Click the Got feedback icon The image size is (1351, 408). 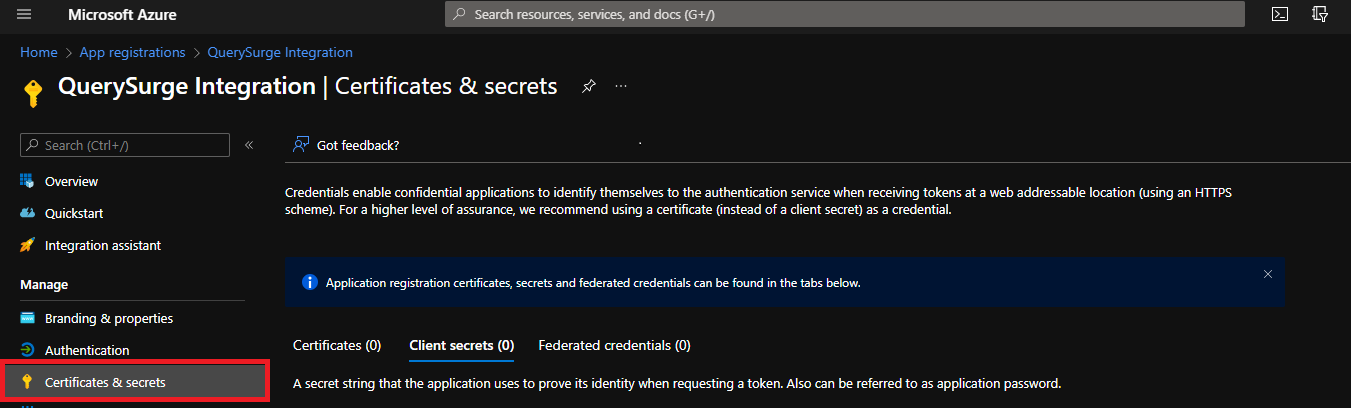300,145
